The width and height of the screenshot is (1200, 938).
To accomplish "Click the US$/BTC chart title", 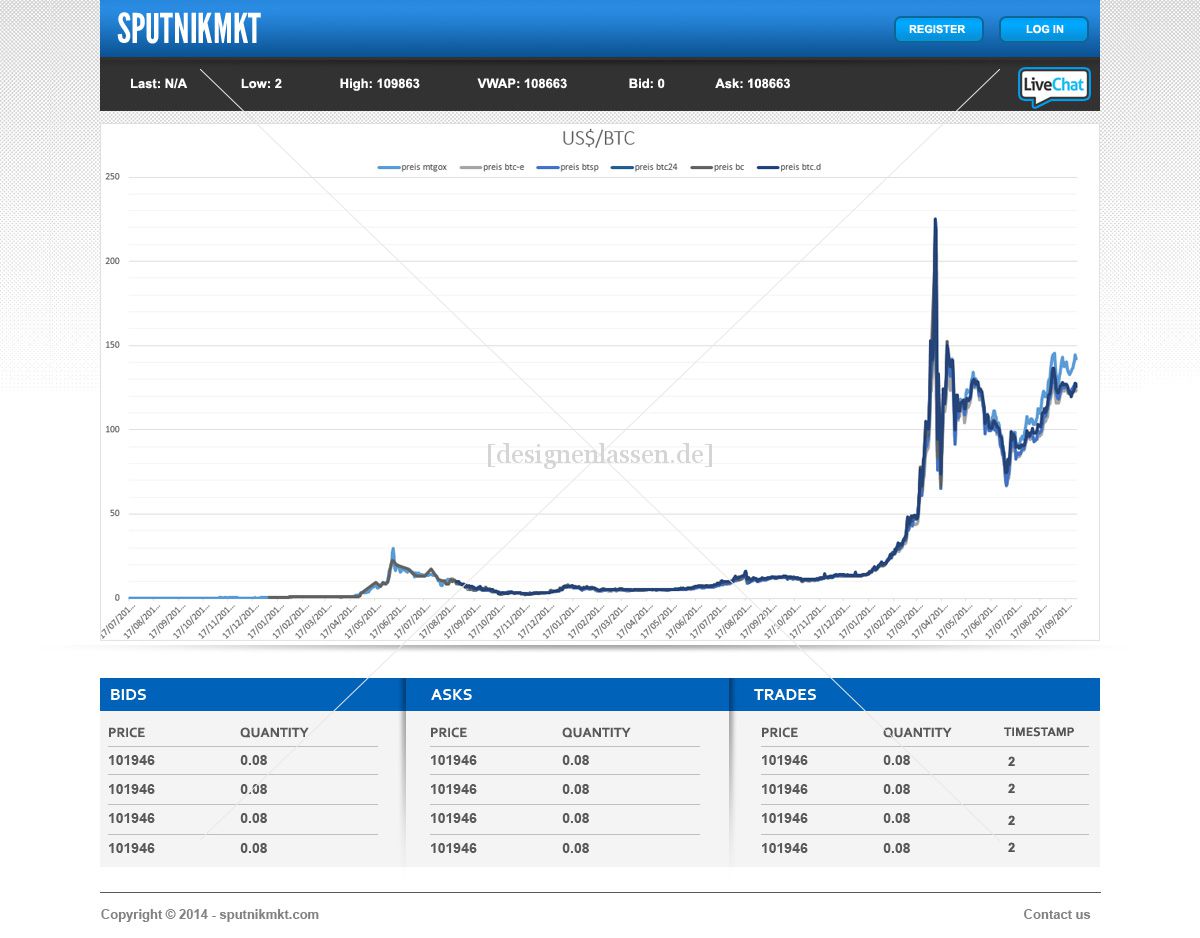I will 598,138.
